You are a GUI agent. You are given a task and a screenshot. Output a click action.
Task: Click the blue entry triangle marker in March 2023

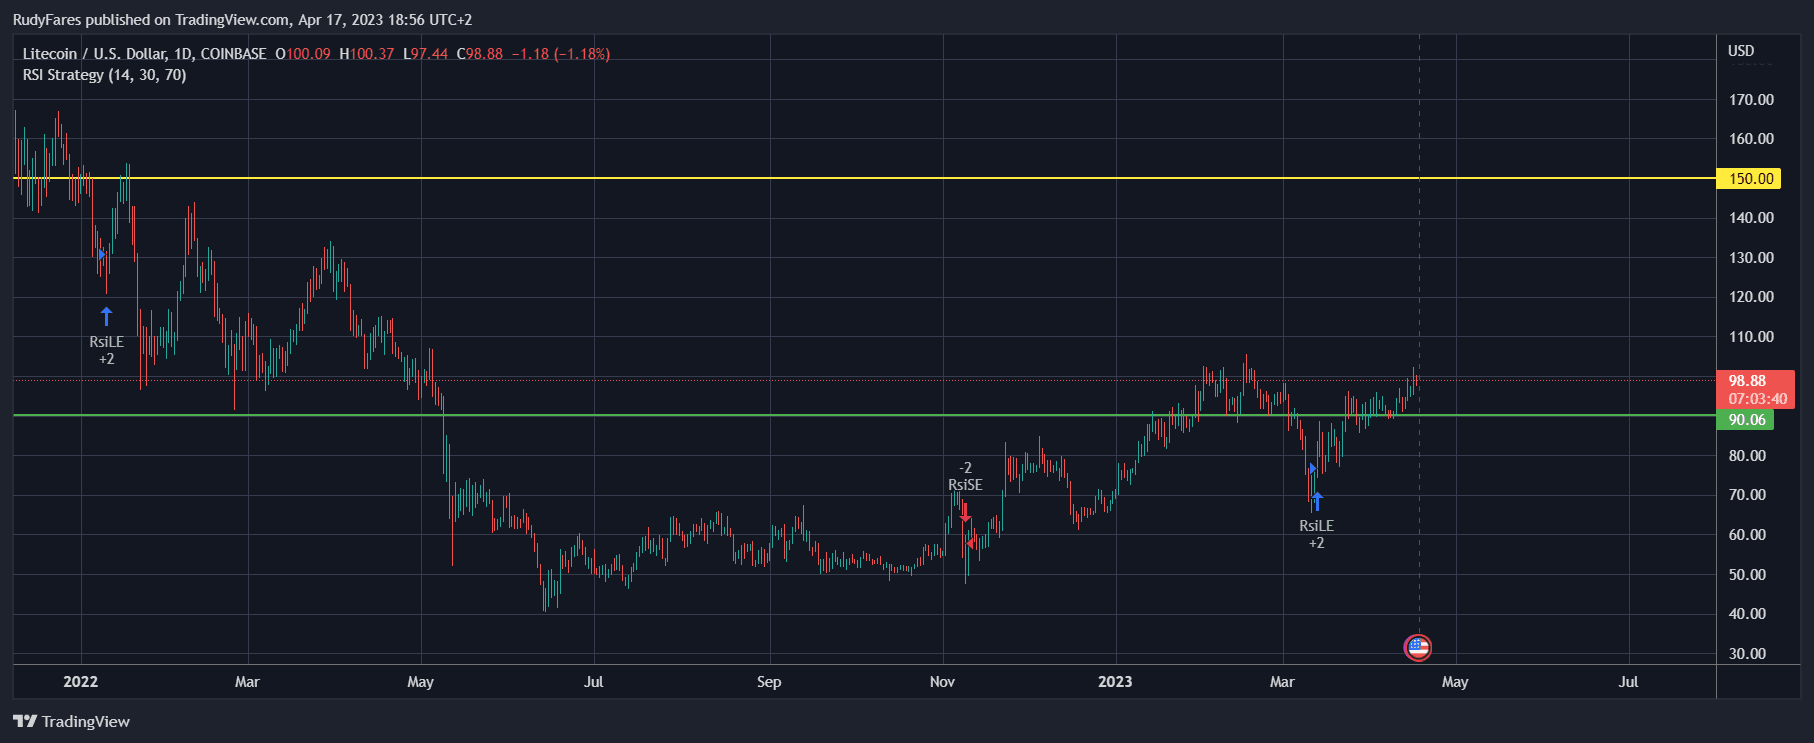pos(1312,468)
